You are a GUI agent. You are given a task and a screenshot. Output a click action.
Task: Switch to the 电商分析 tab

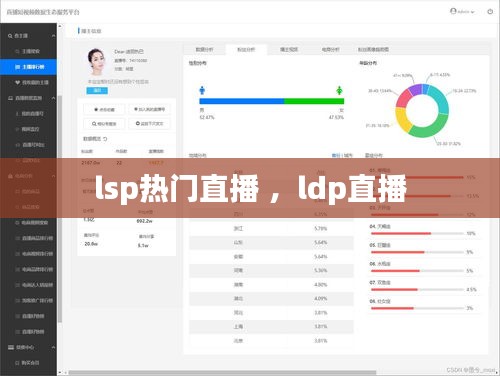coord(330,49)
